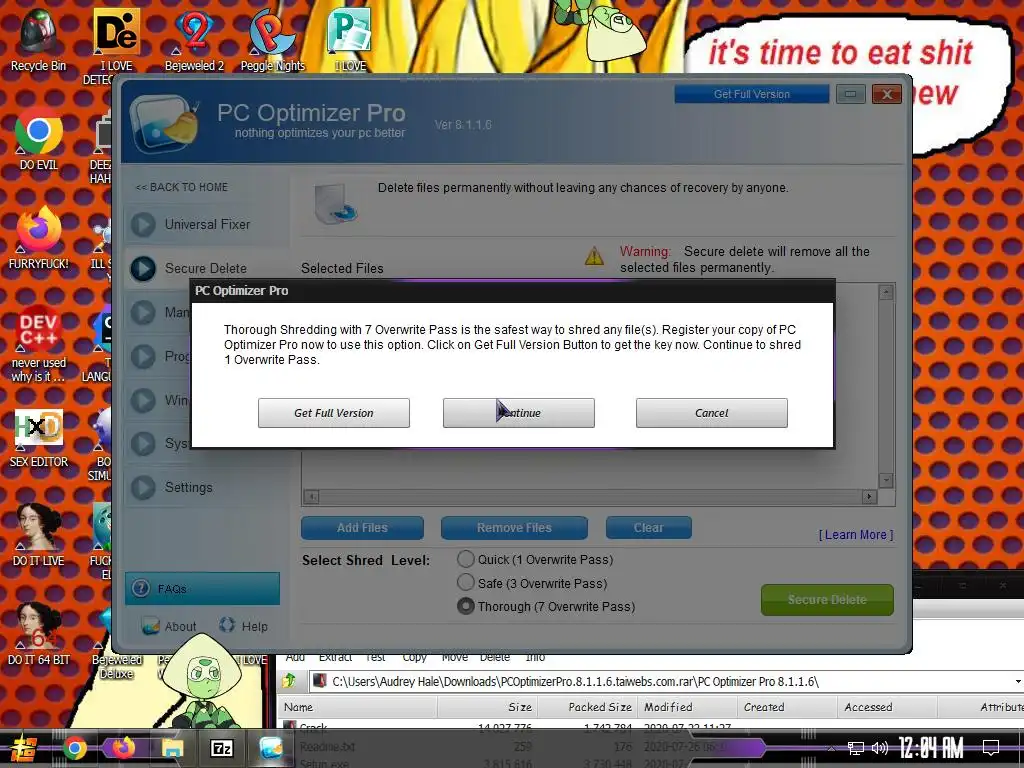Open File Explorer from the taskbar
This screenshot has height=768, width=1024.
click(x=172, y=748)
